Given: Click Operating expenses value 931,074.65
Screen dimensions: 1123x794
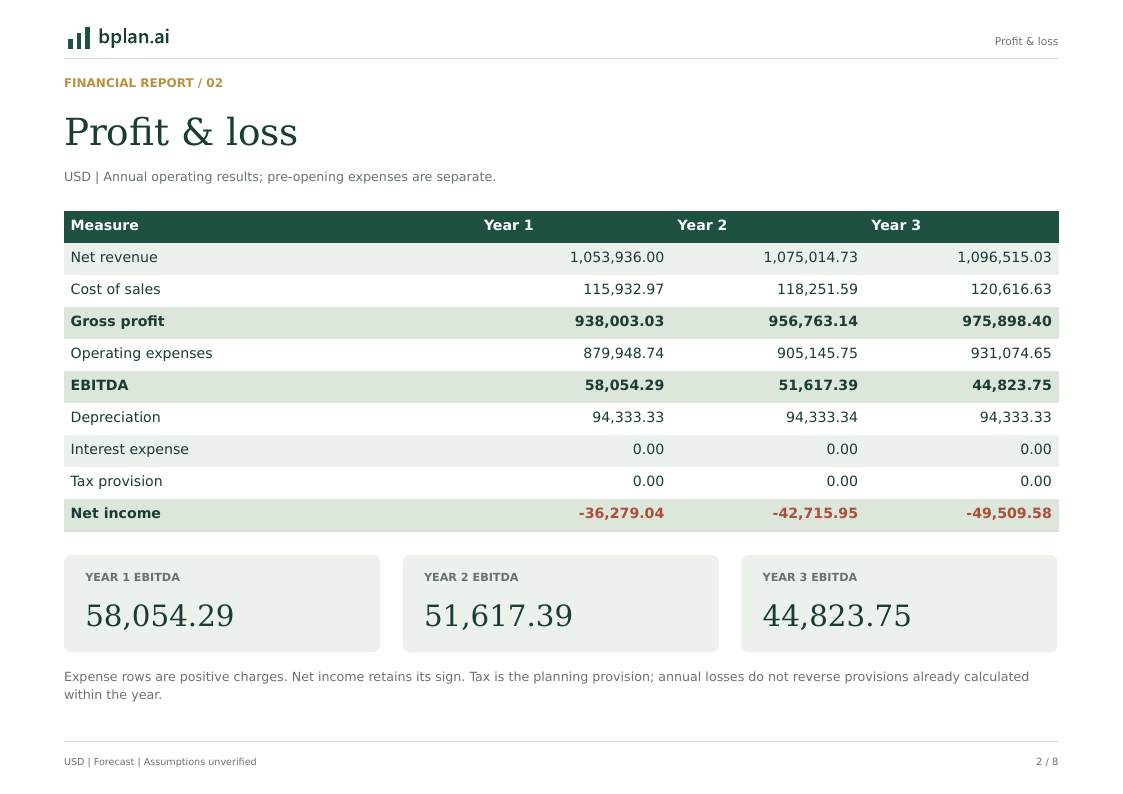Looking at the screenshot, I should click(x=1011, y=354).
